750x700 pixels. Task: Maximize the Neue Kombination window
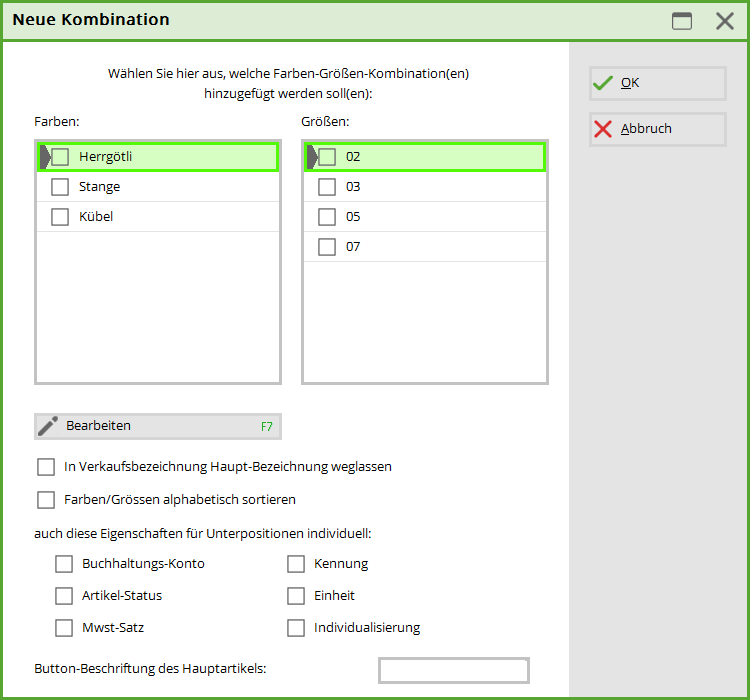(682, 21)
